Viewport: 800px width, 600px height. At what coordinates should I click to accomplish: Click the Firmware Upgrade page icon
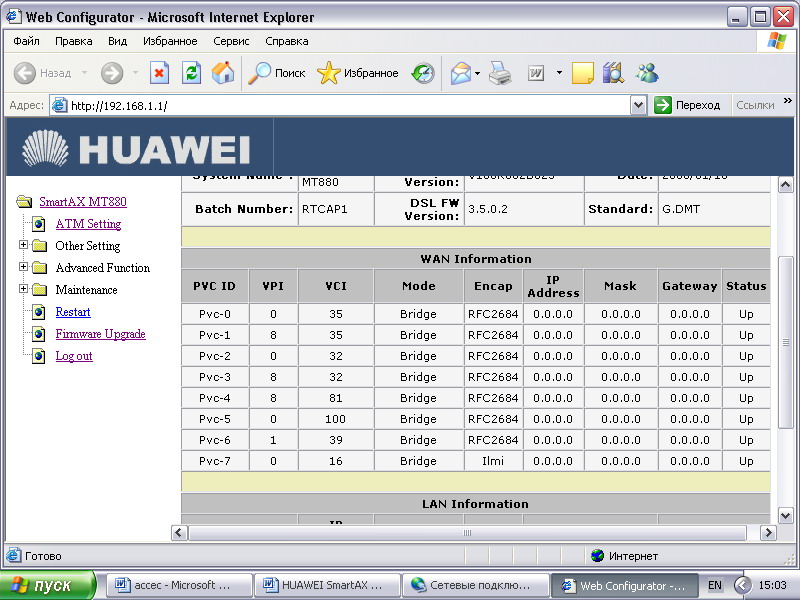pyautogui.click(x=39, y=334)
